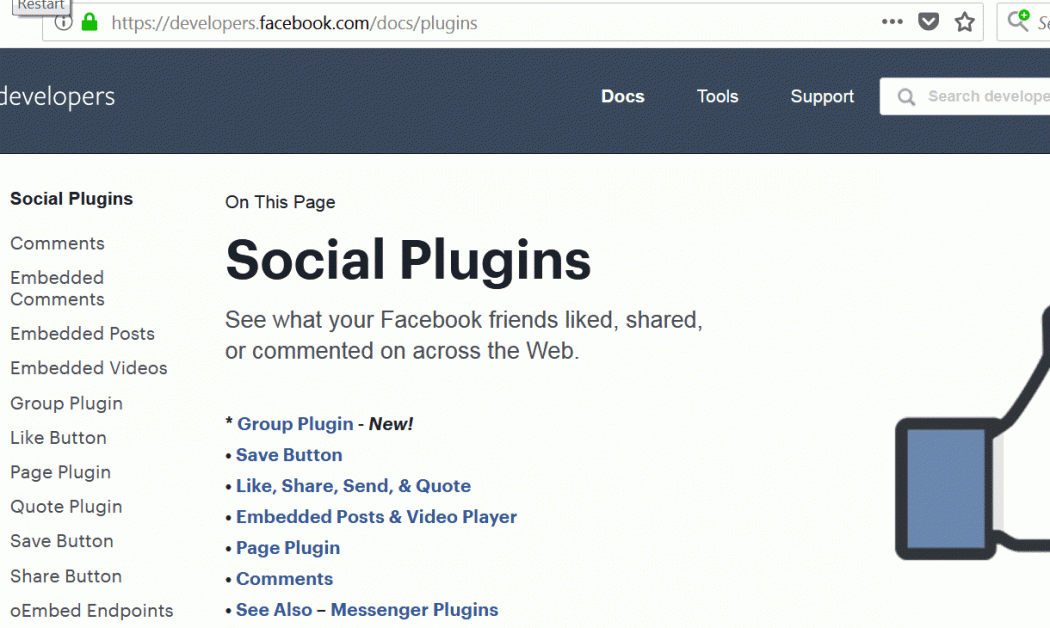1050x628 pixels.
Task: Click the URL address bar
Action: (480, 22)
